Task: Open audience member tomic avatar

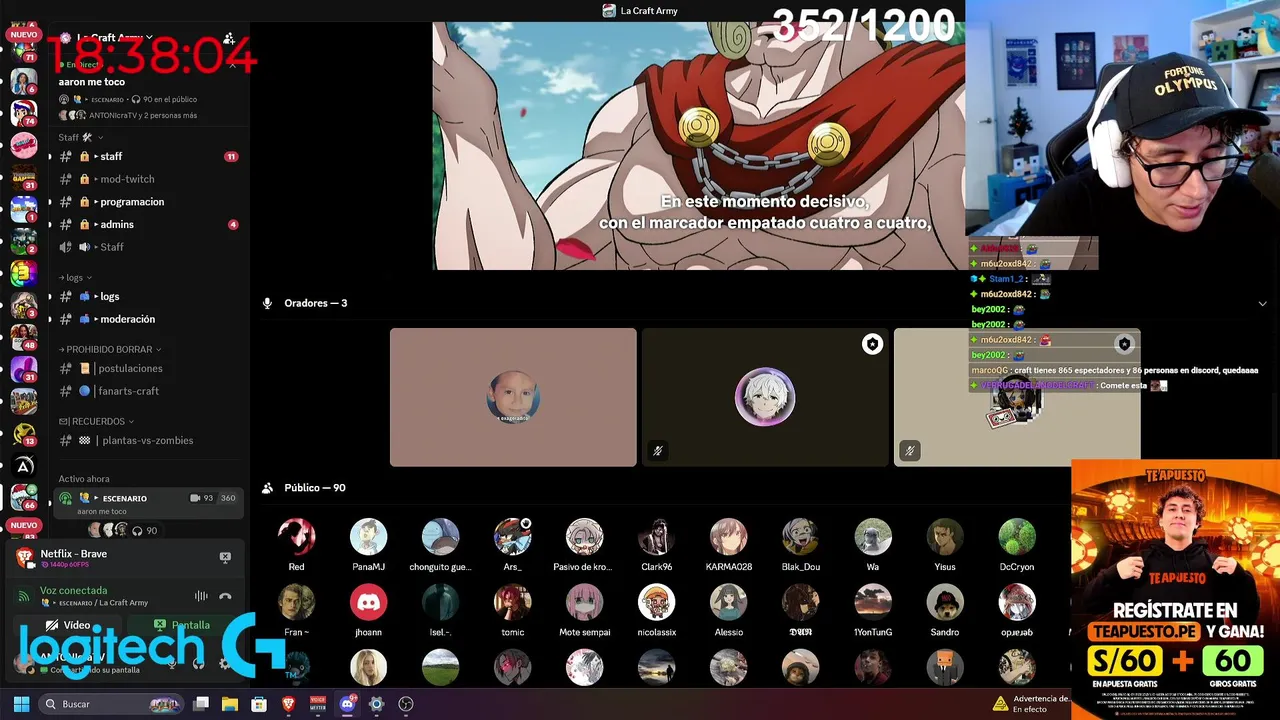Action: click(x=512, y=603)
